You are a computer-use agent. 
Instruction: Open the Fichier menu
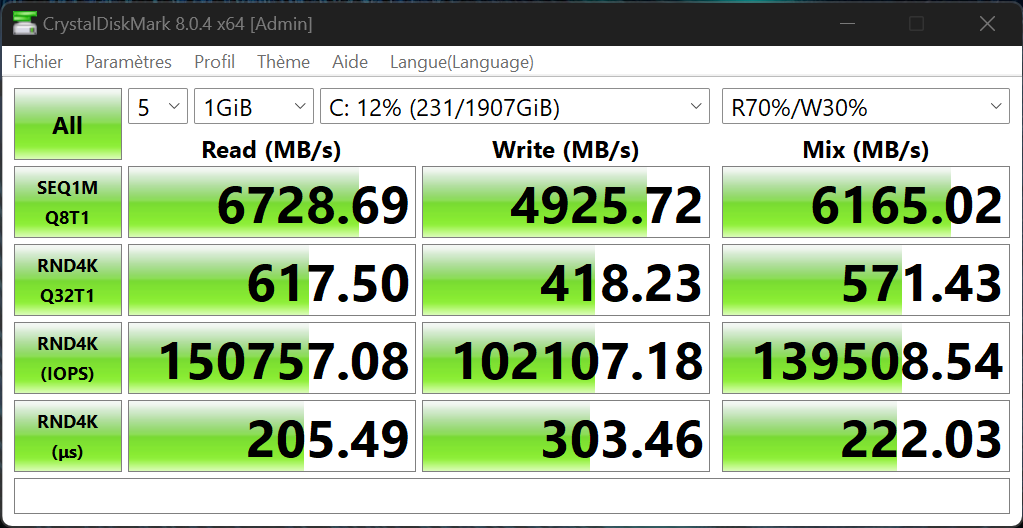coord(38,62)
